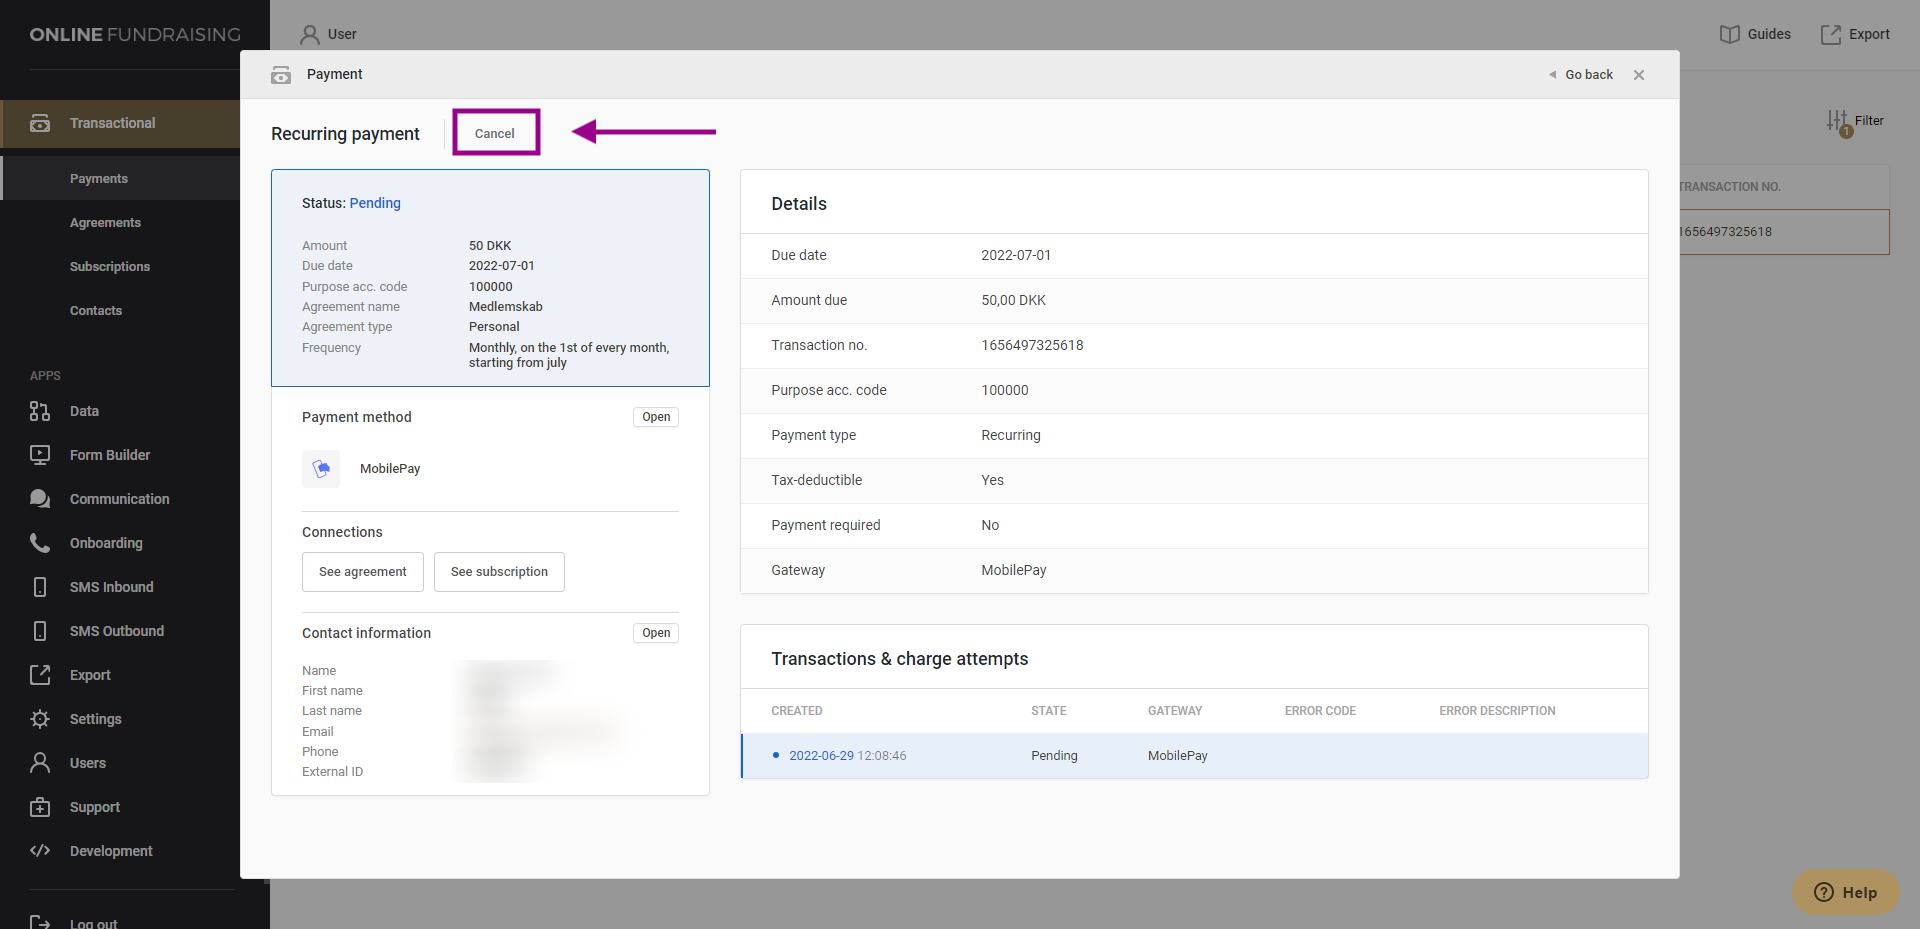Click transaction number 1656497325618 in Details
Screen dimensions: 1920x929
(x=1032, y=345)
